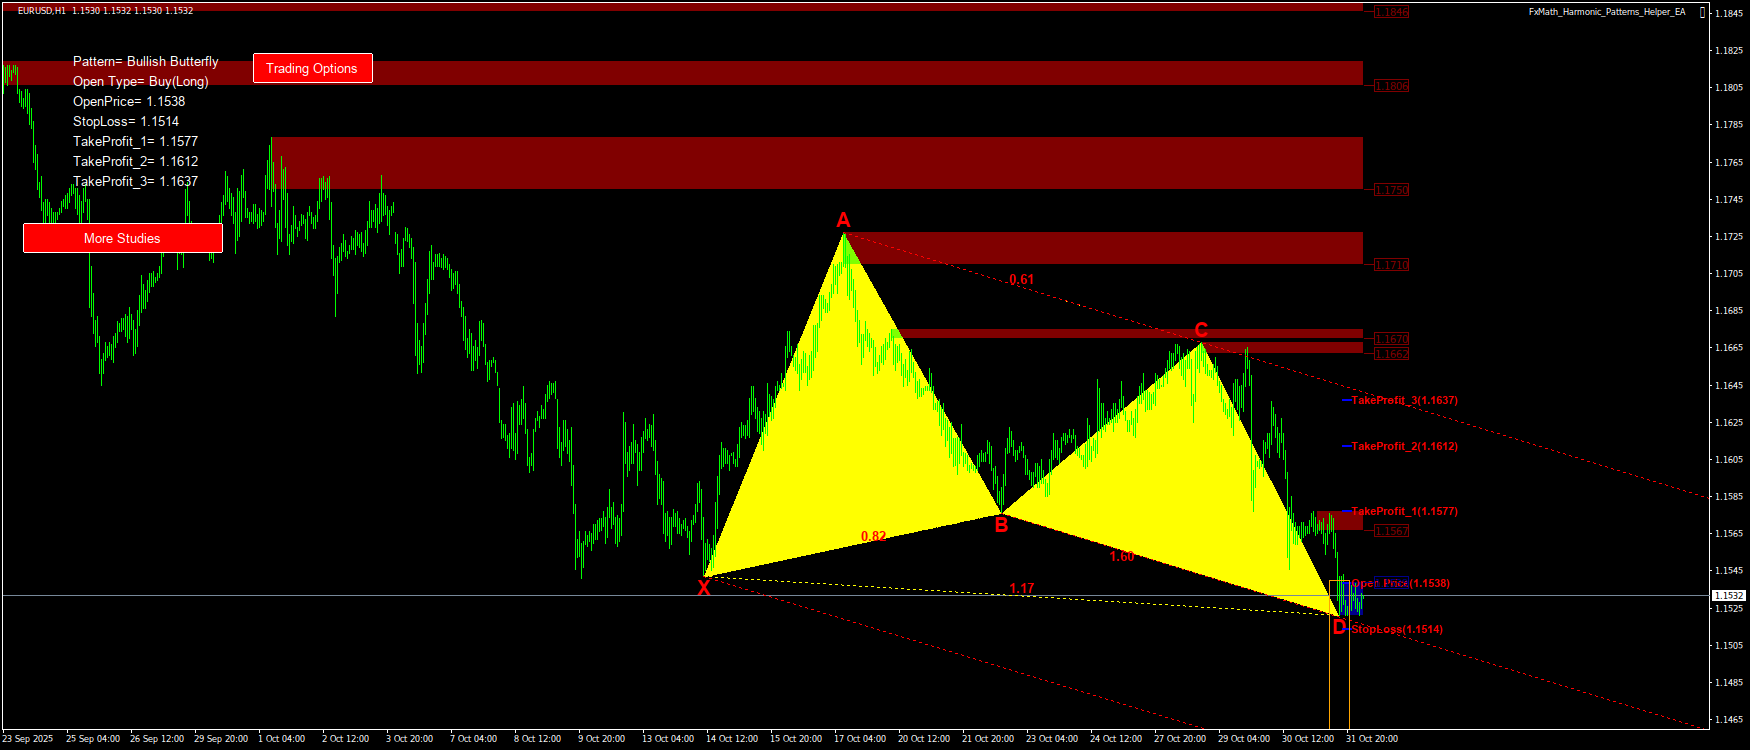Click the pattern point B label
The image size is (1750, 750).
click(x=1001, y=525)
